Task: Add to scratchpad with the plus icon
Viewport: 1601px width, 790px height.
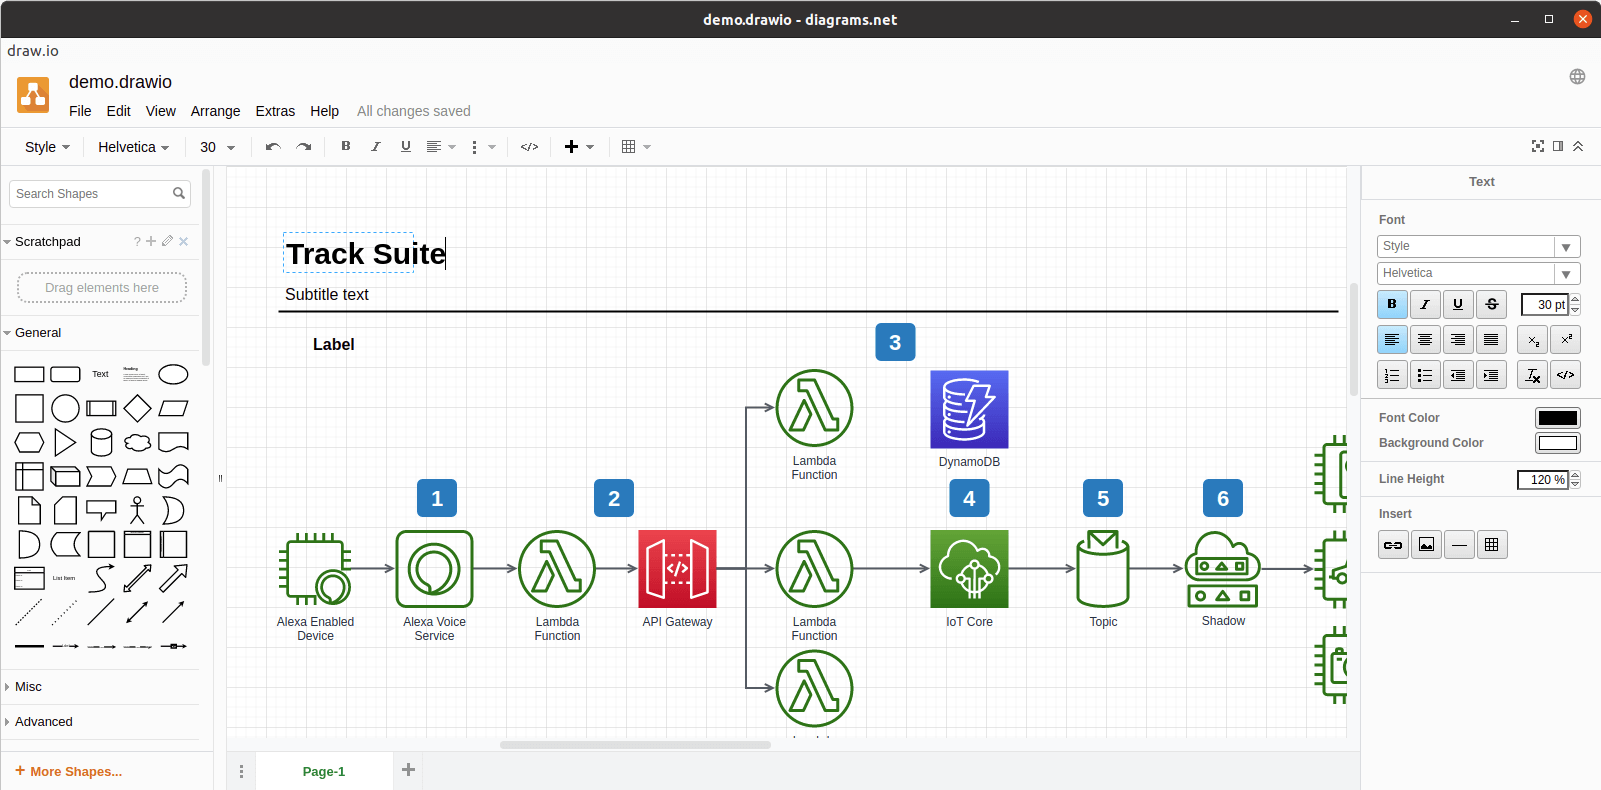Action: pos(151,241)
